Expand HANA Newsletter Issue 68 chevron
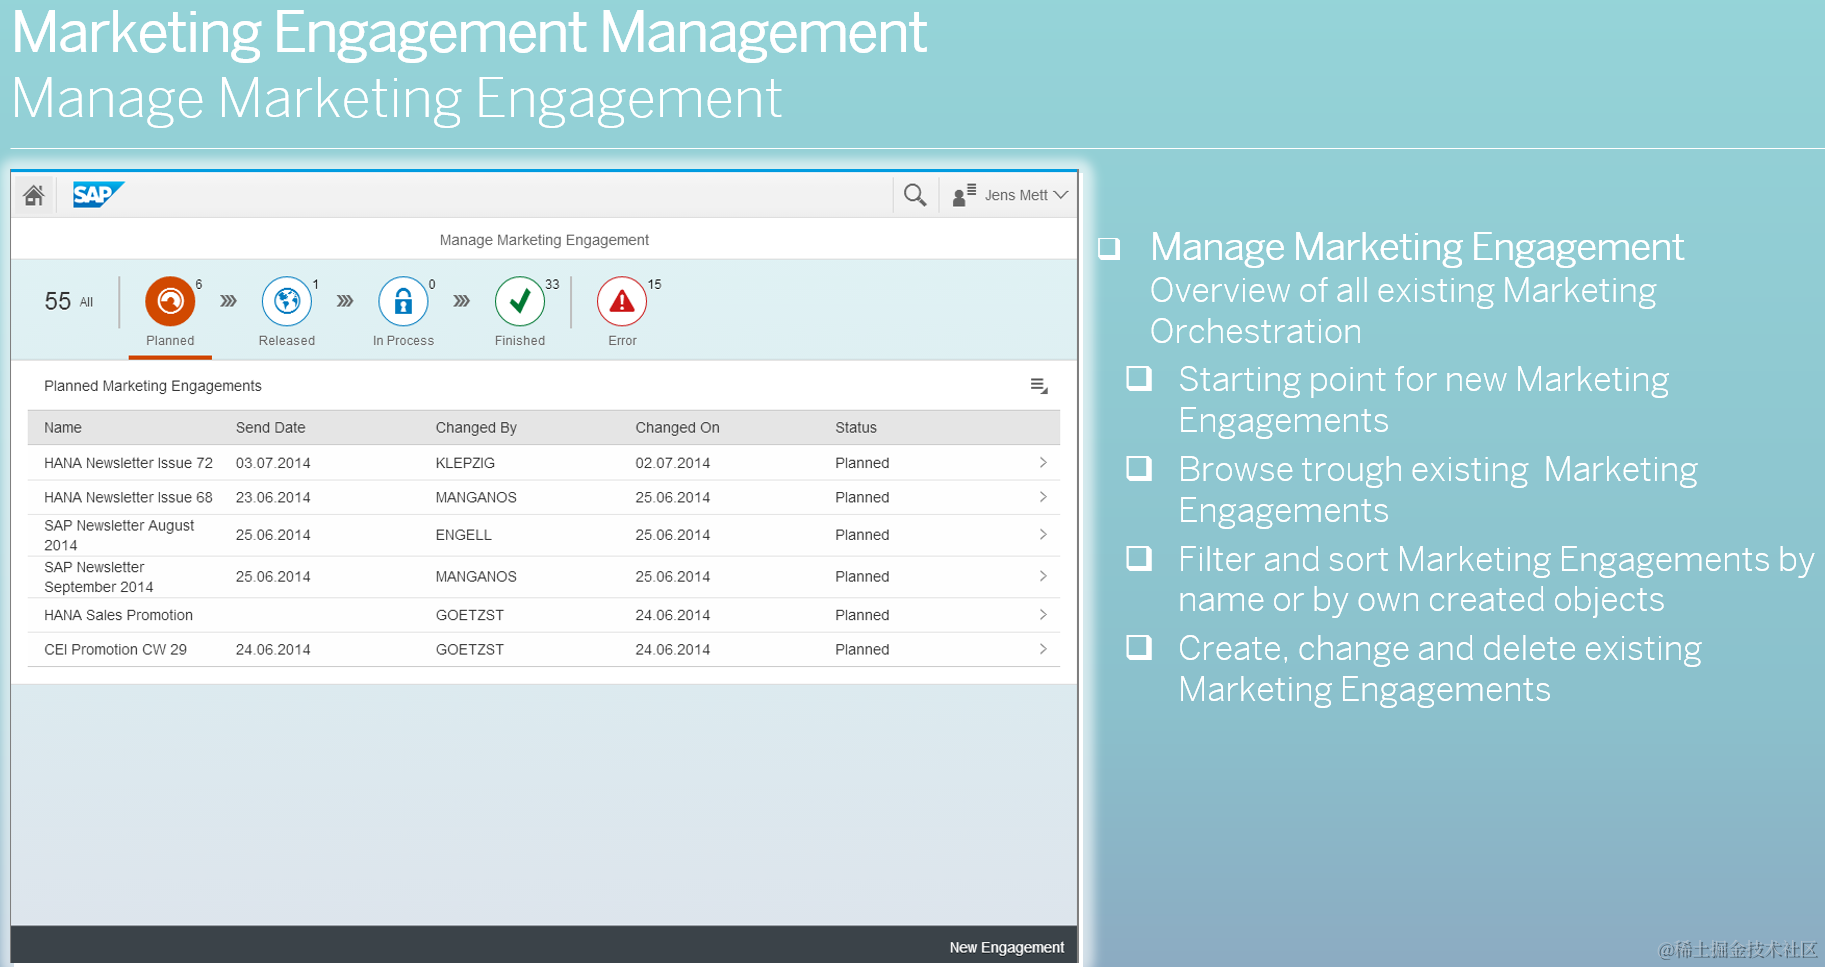This screenshot has width=1825, height=967. (x=1043, y=497)
